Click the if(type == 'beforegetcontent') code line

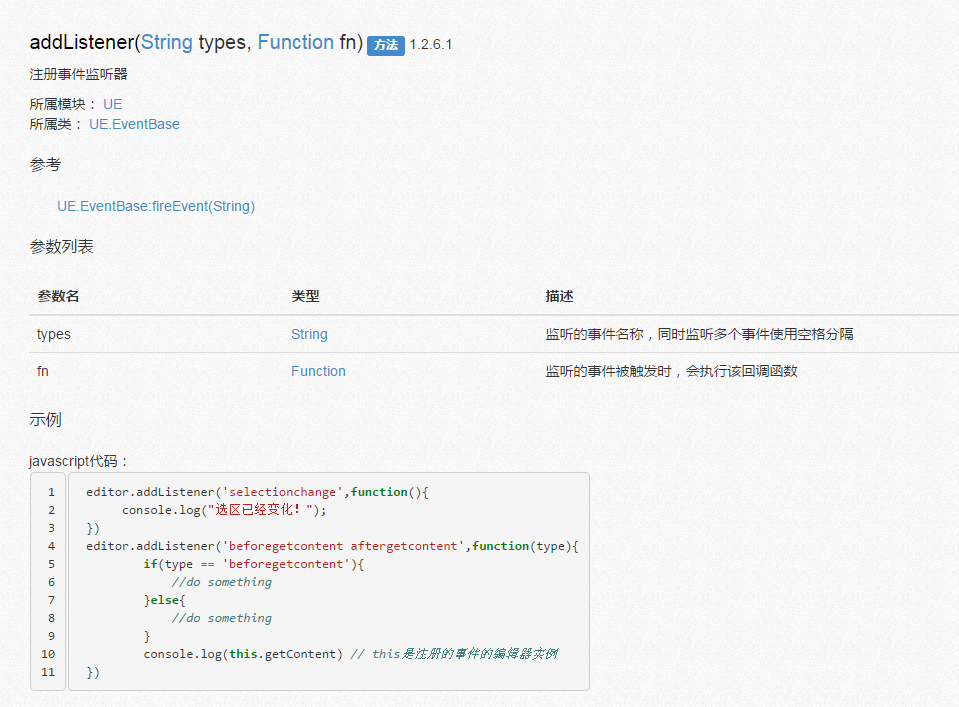point(254,564)
